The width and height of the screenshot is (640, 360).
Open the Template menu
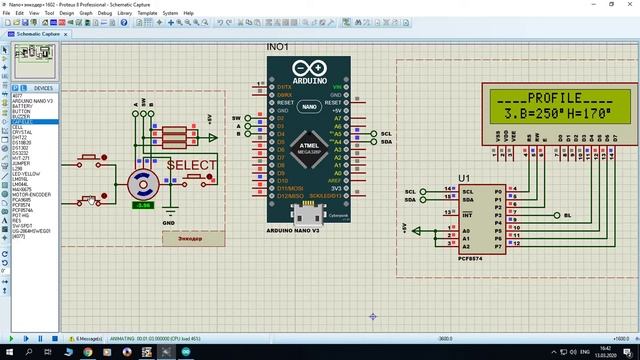[x=147, y=13]
